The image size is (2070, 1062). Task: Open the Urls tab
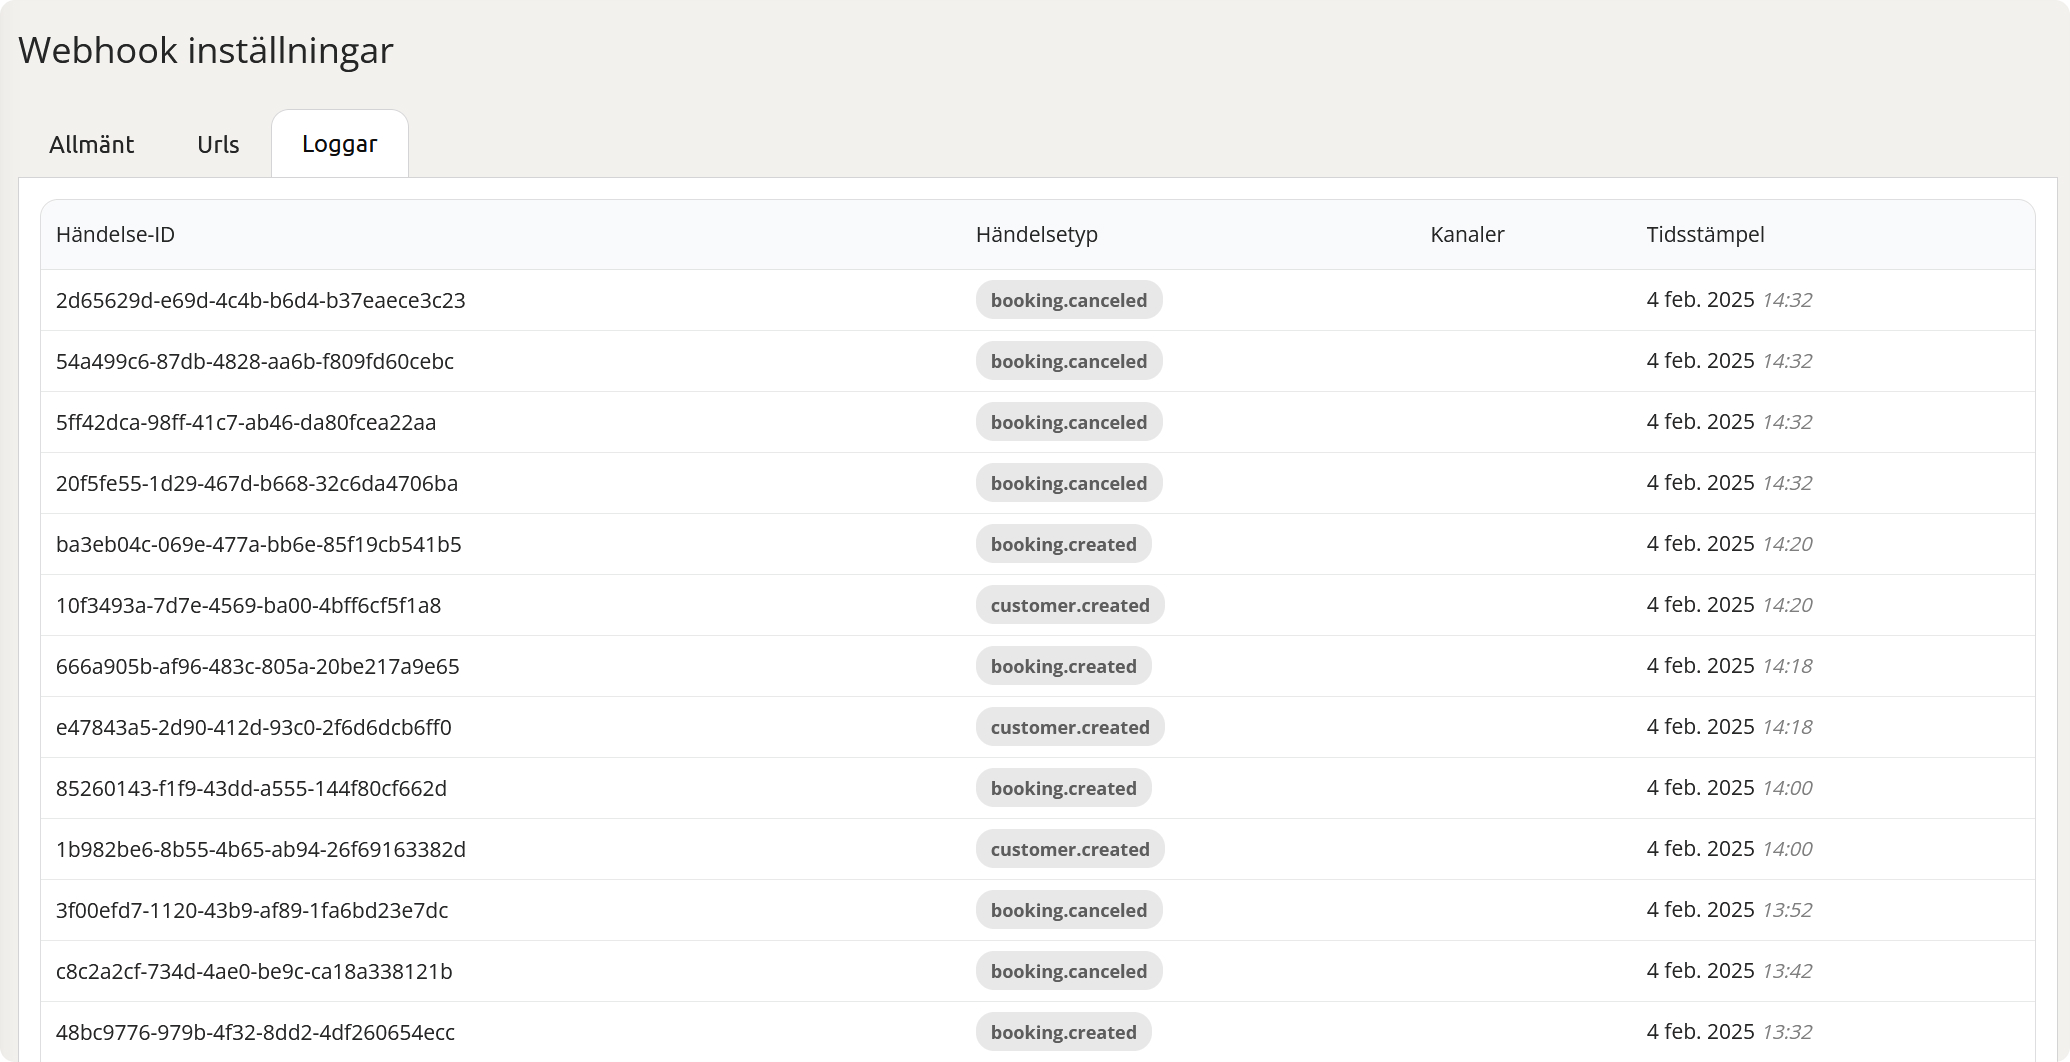(218, 144)
